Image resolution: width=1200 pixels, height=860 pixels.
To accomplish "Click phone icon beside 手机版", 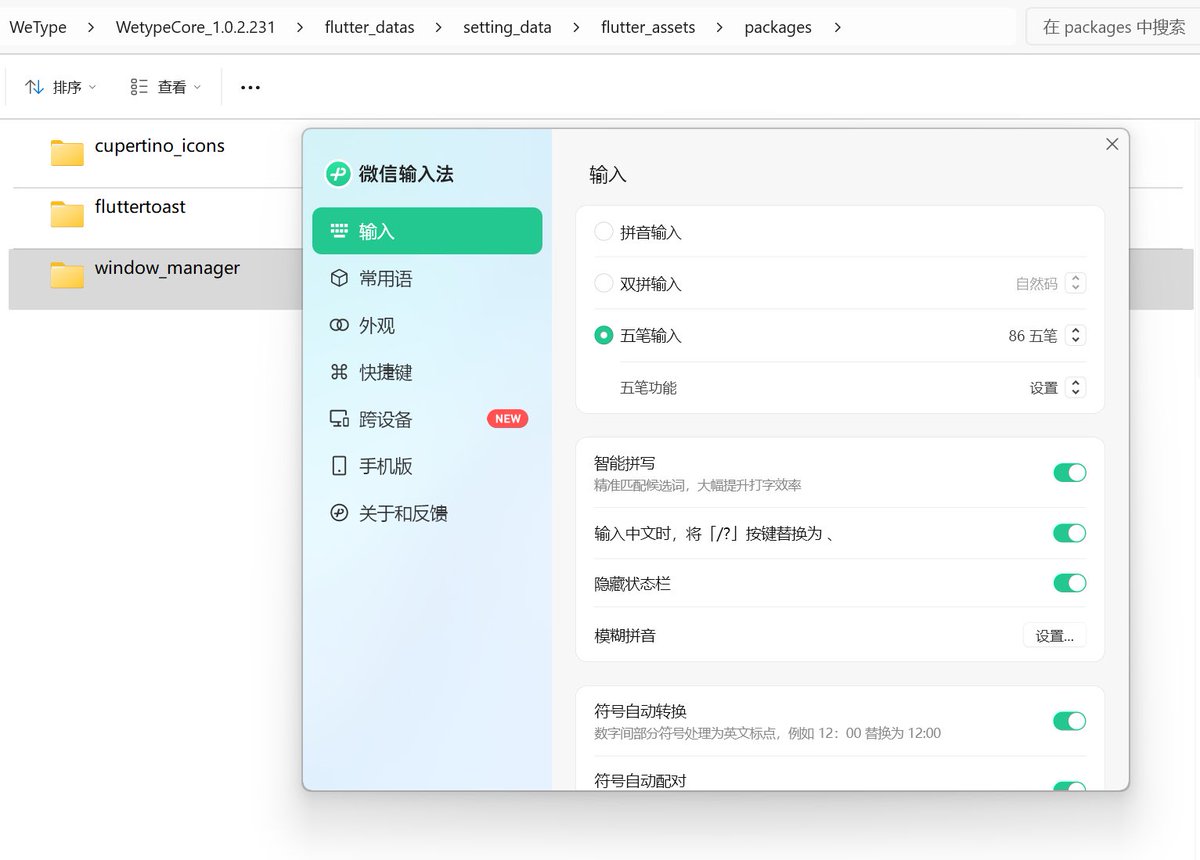I will pyautogui.click(x=339, y=466).
